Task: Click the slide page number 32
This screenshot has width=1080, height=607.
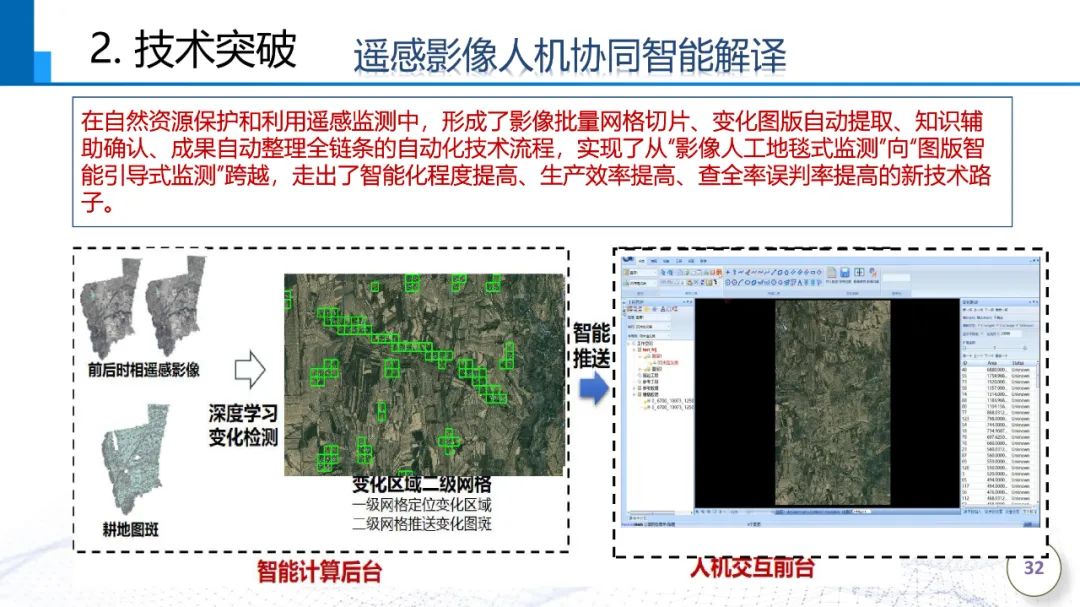Action: tap(1034, 568)
